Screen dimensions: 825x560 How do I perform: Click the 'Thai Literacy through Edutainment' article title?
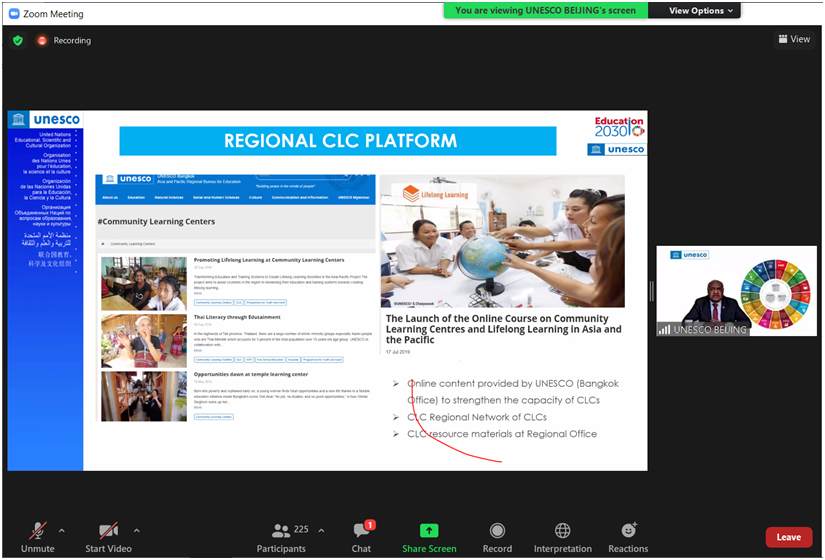[x=237, y=317]
